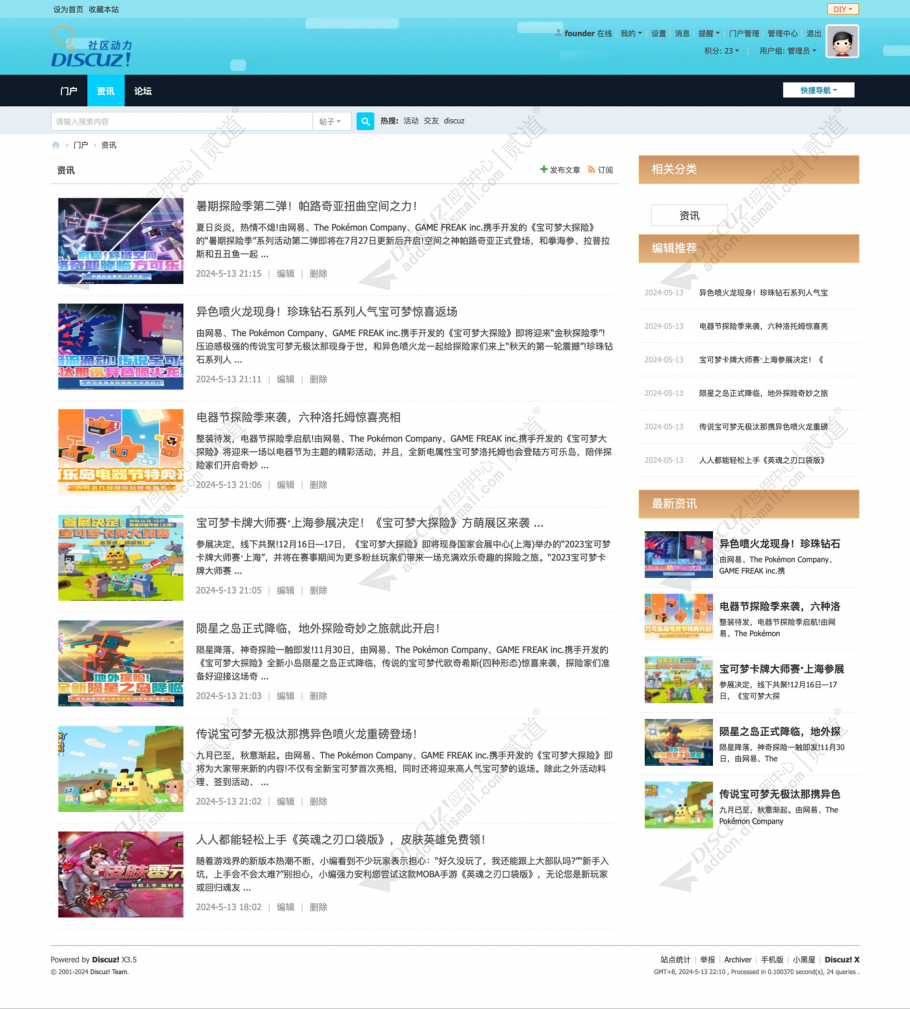Viewport: 910px width, 1009px height.
Task: Click 站点统计 footer link
Action: click(x=675, y=959)
